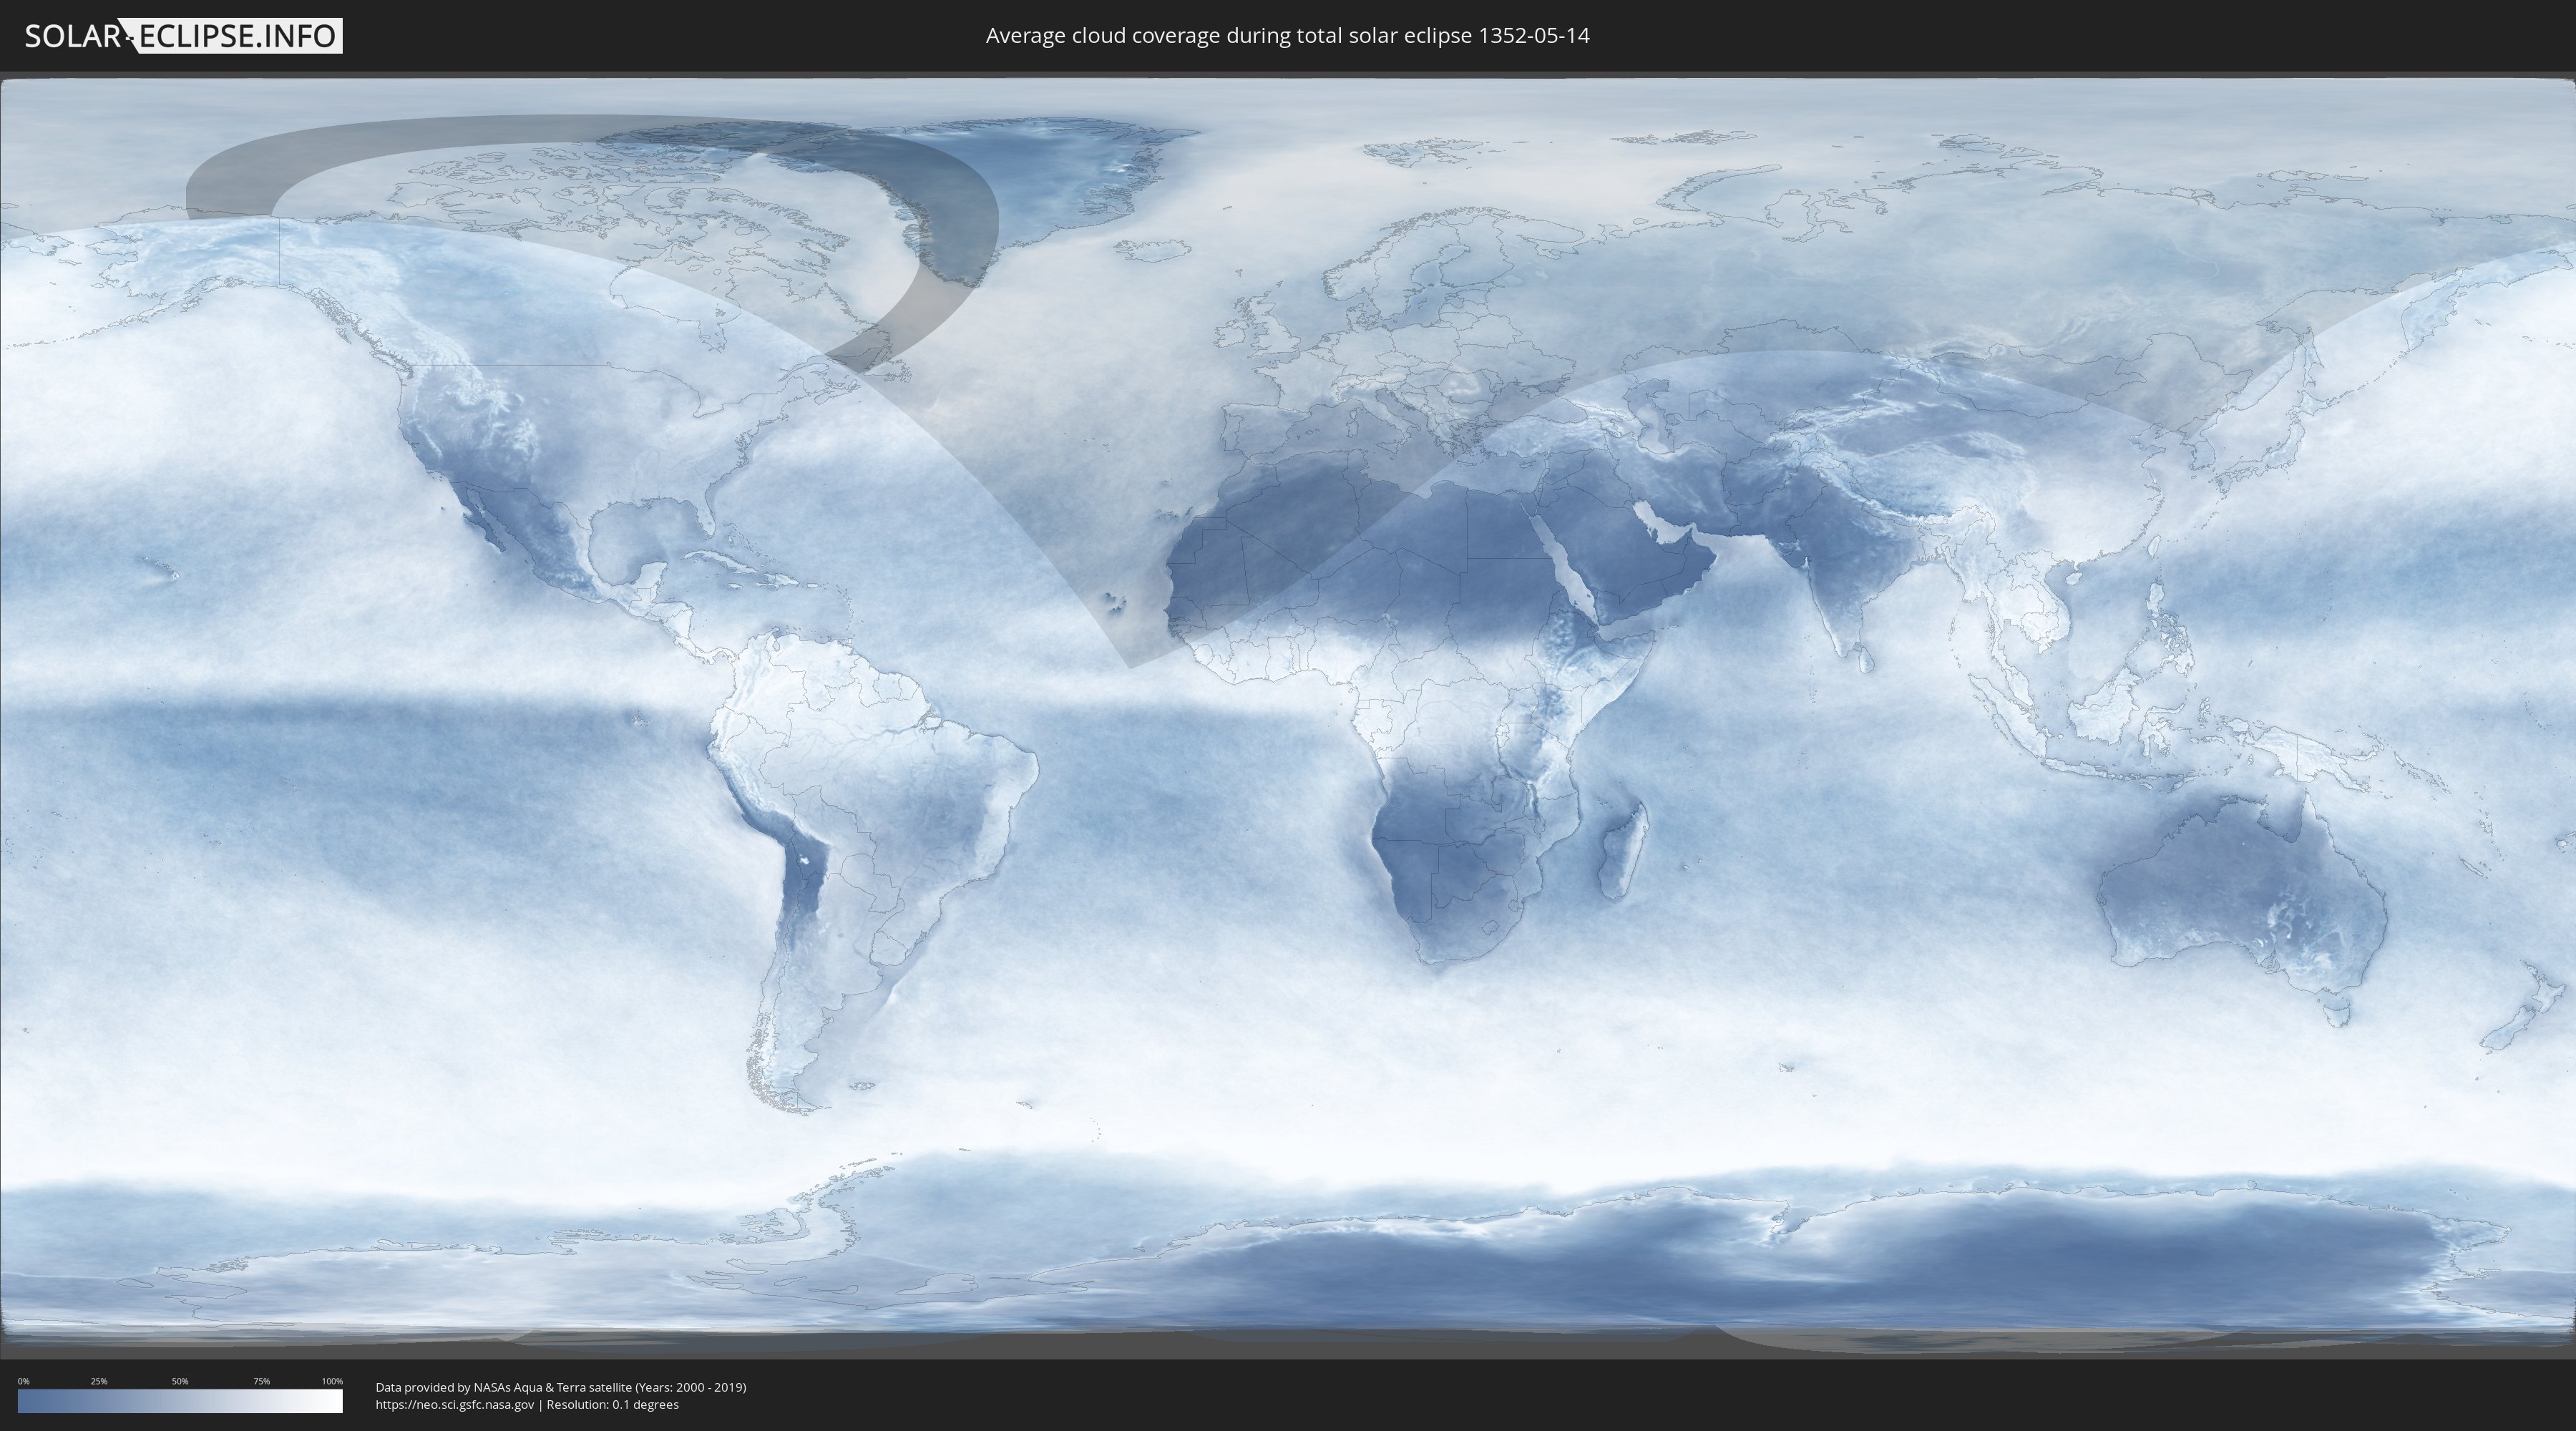Click the 100% legend label
The height and width of the screenshot is (1431, 2576).
[x=332, y=1381]
